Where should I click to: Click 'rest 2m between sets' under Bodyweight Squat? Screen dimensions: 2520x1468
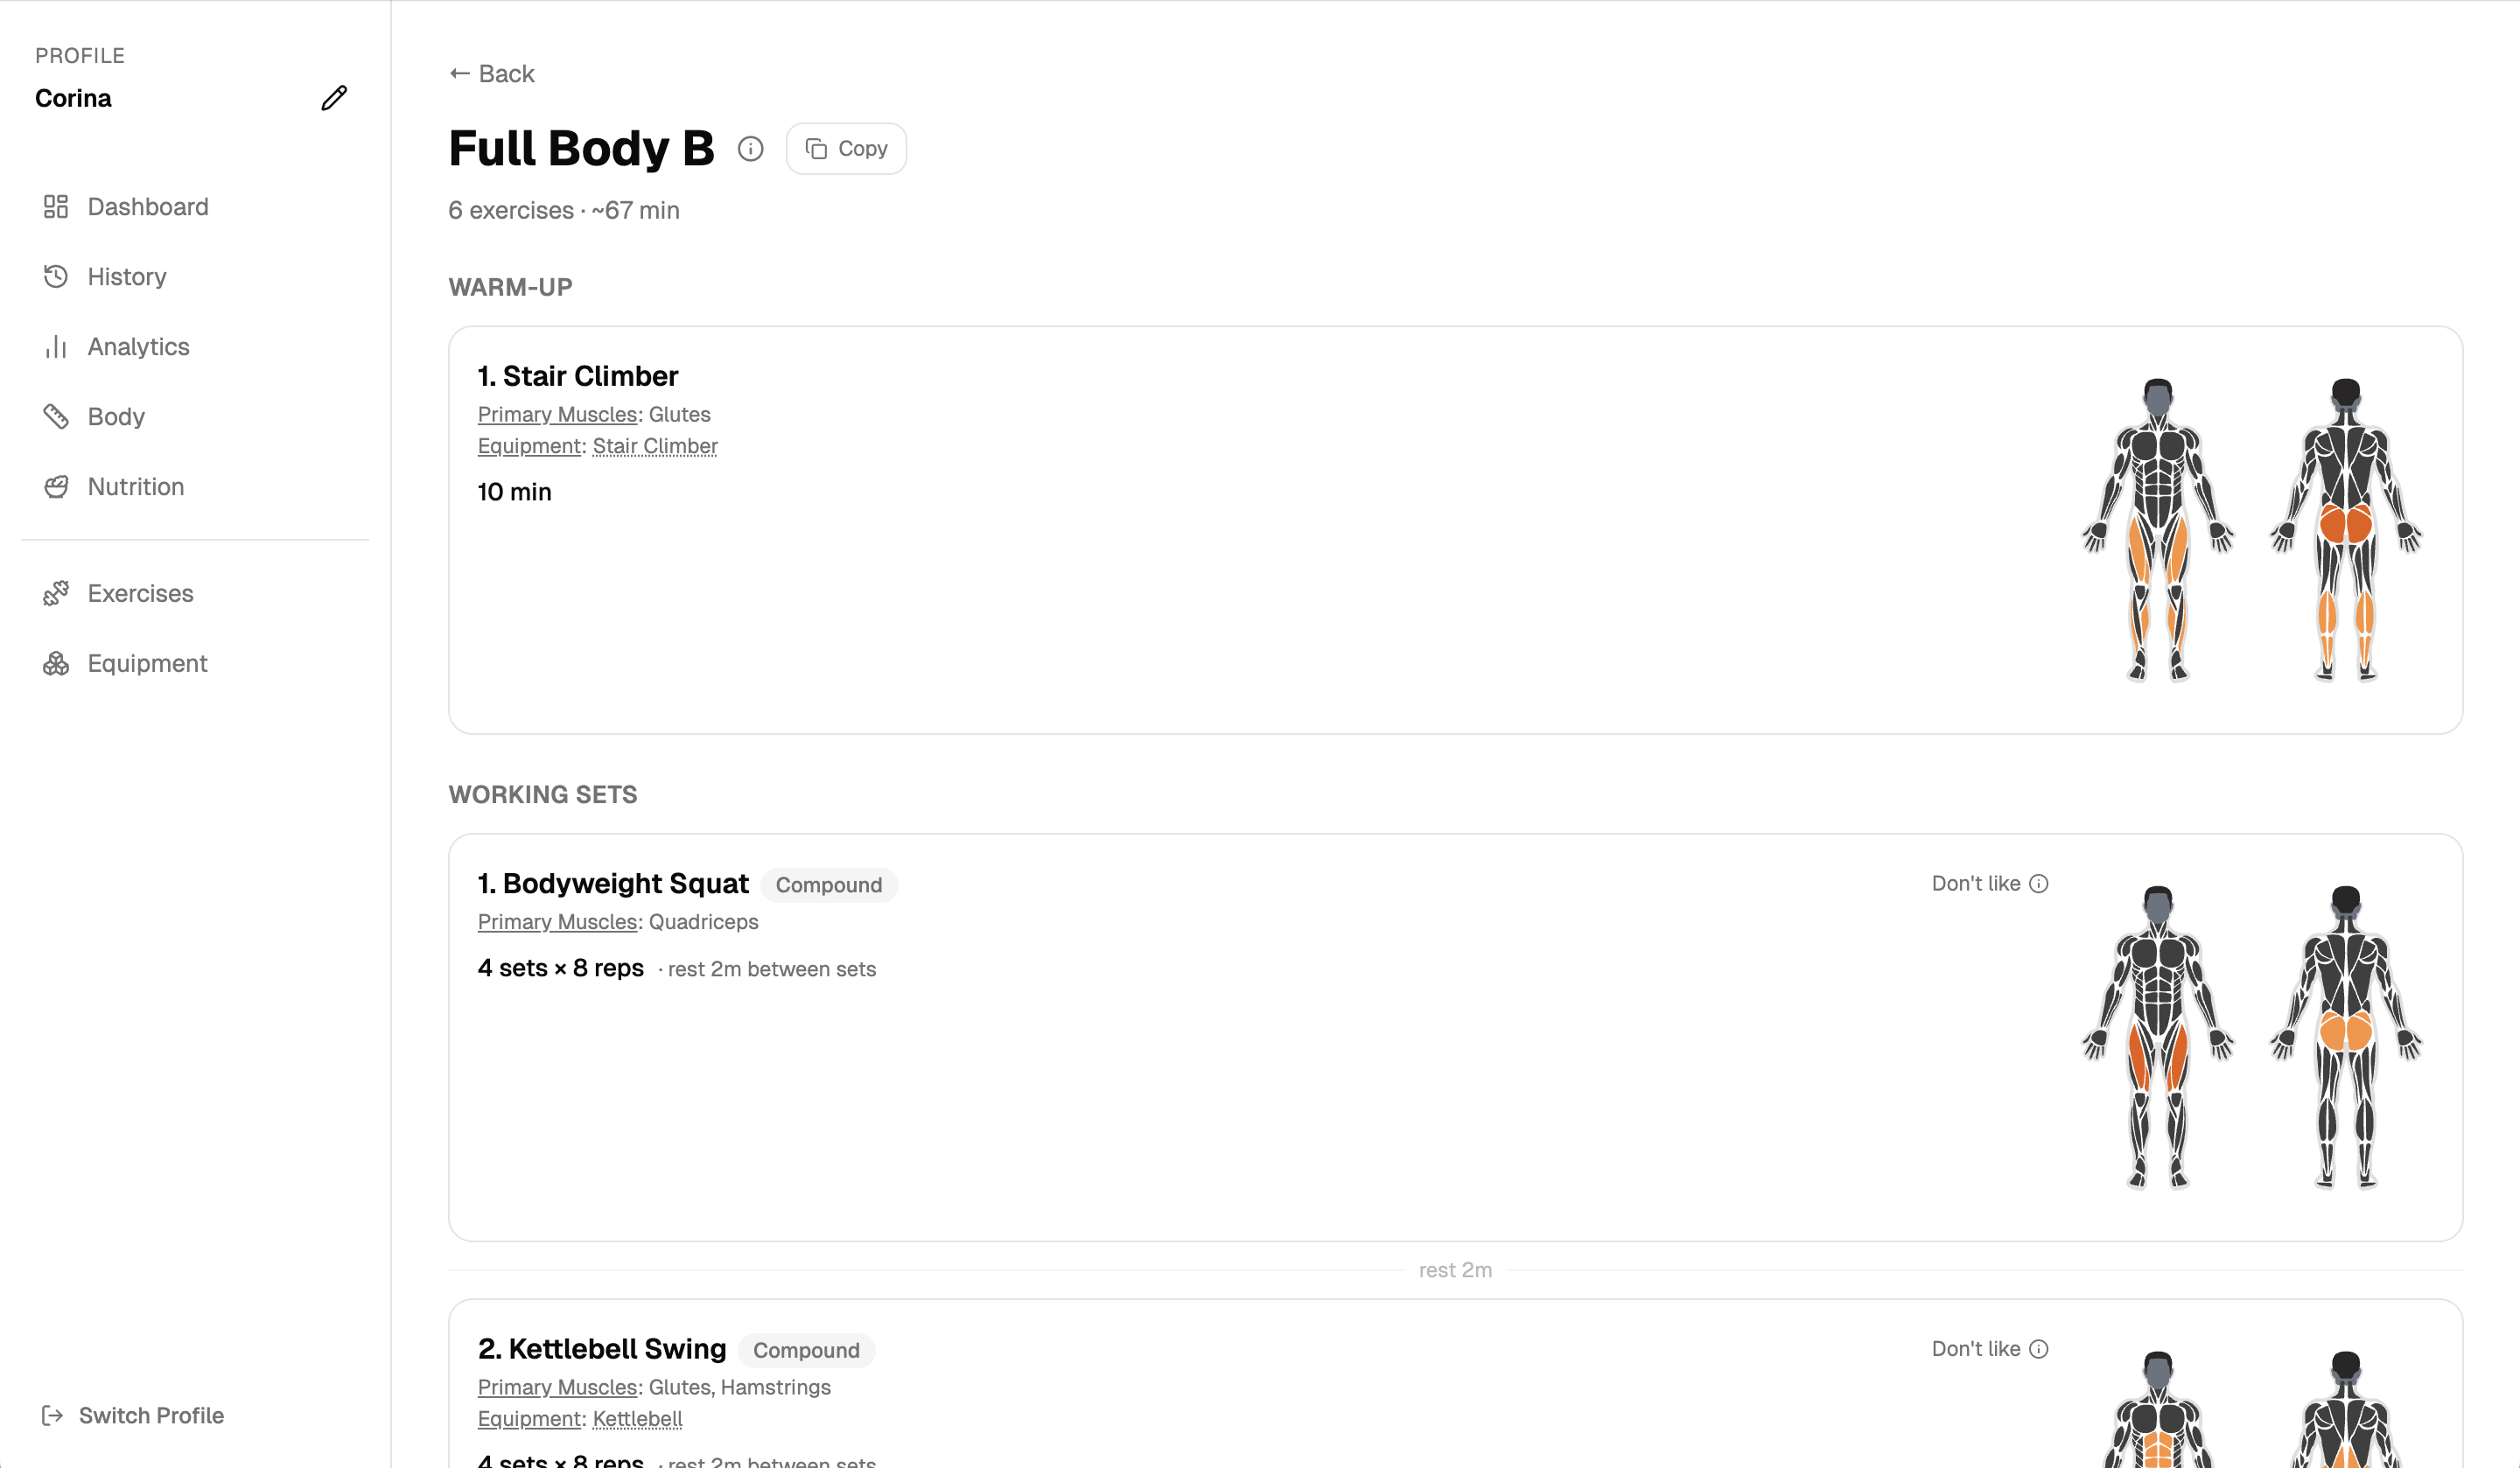pyautogui.click(x=772, y=970)
